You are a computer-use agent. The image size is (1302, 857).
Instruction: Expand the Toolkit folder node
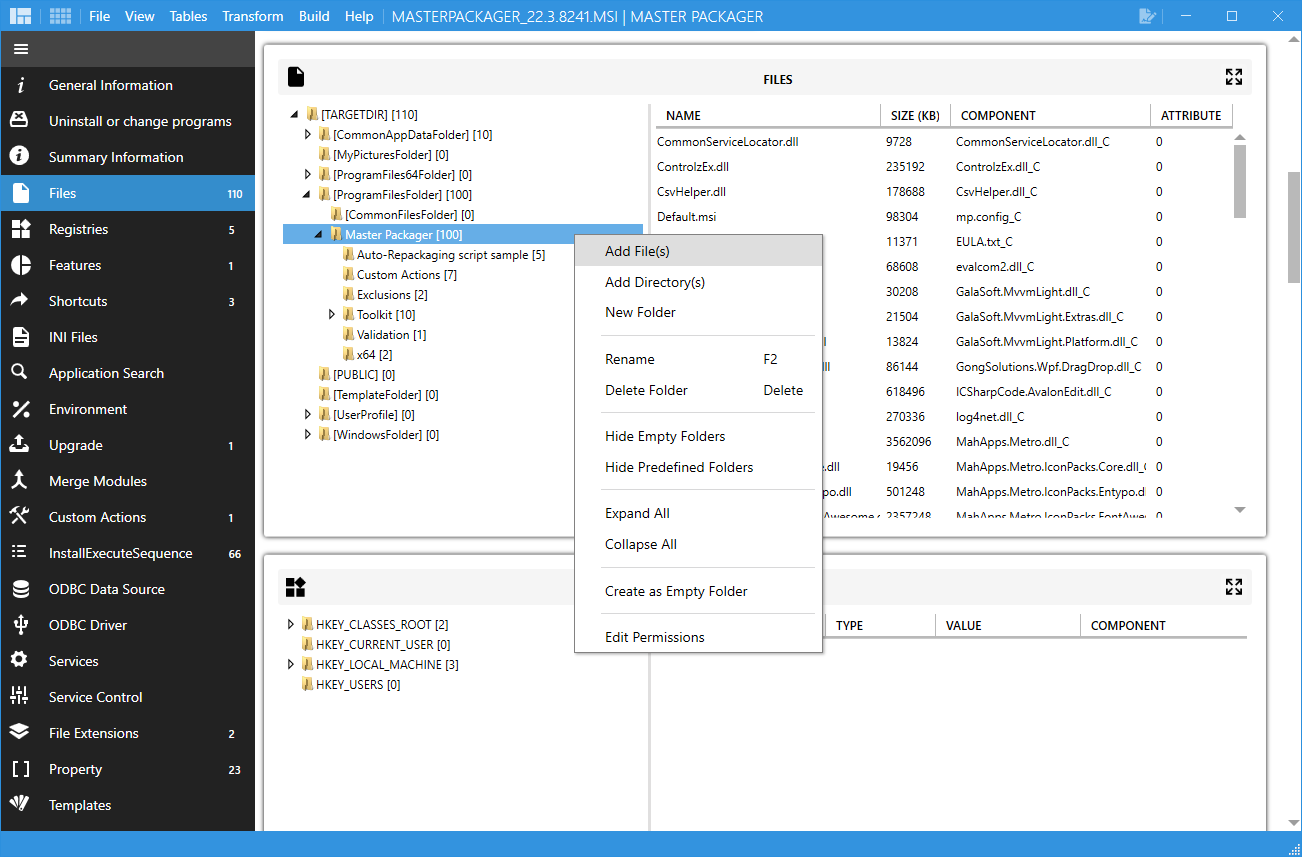pos(332,315)
